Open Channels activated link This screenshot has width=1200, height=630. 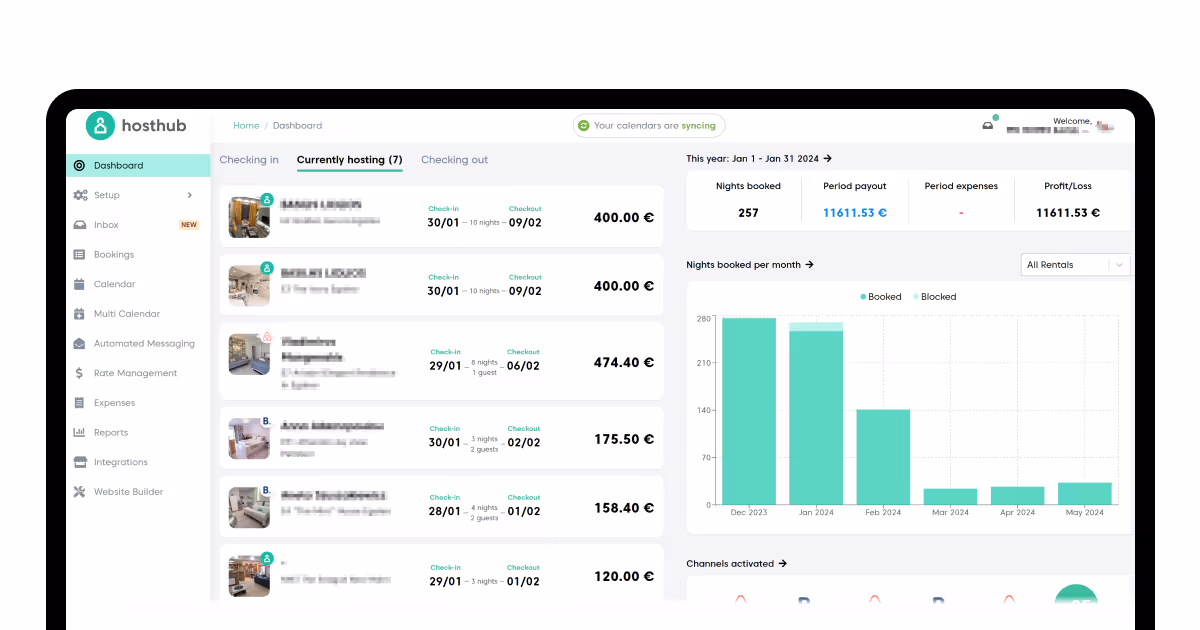click(737, 564)
